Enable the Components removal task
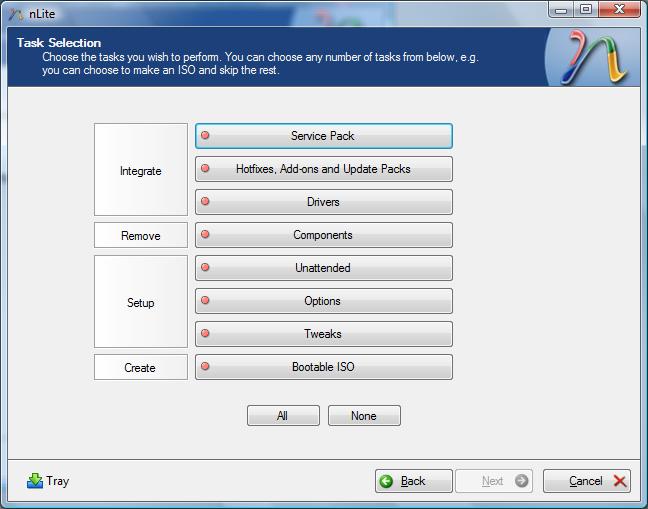Screen dimensions: 648x509 324,235
